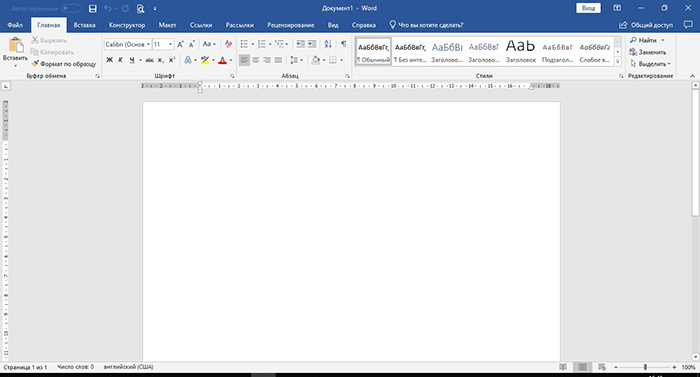The image size is (700, 377).
Task: Open Calibri font name dropdown
Action: 148,44
